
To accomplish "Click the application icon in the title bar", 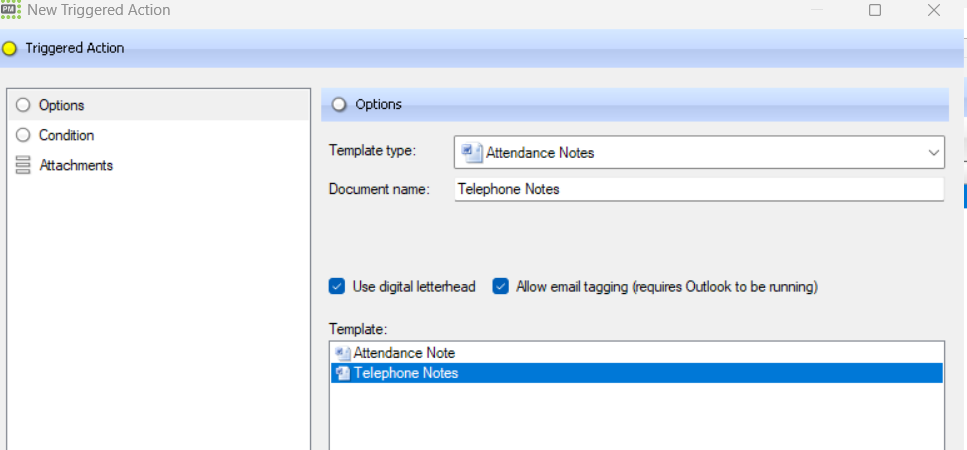I will [12, 10].
